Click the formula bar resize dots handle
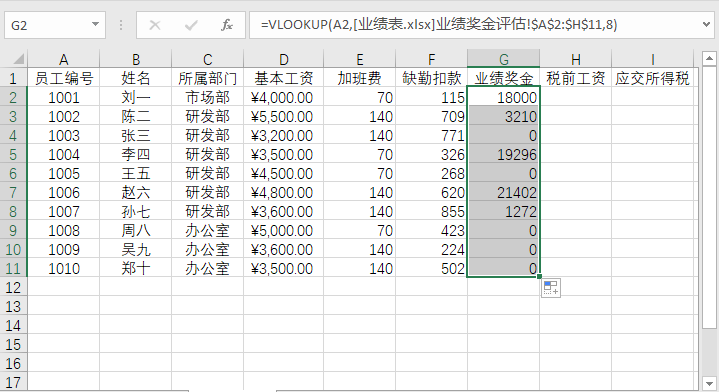 click(x=121, y=25)
